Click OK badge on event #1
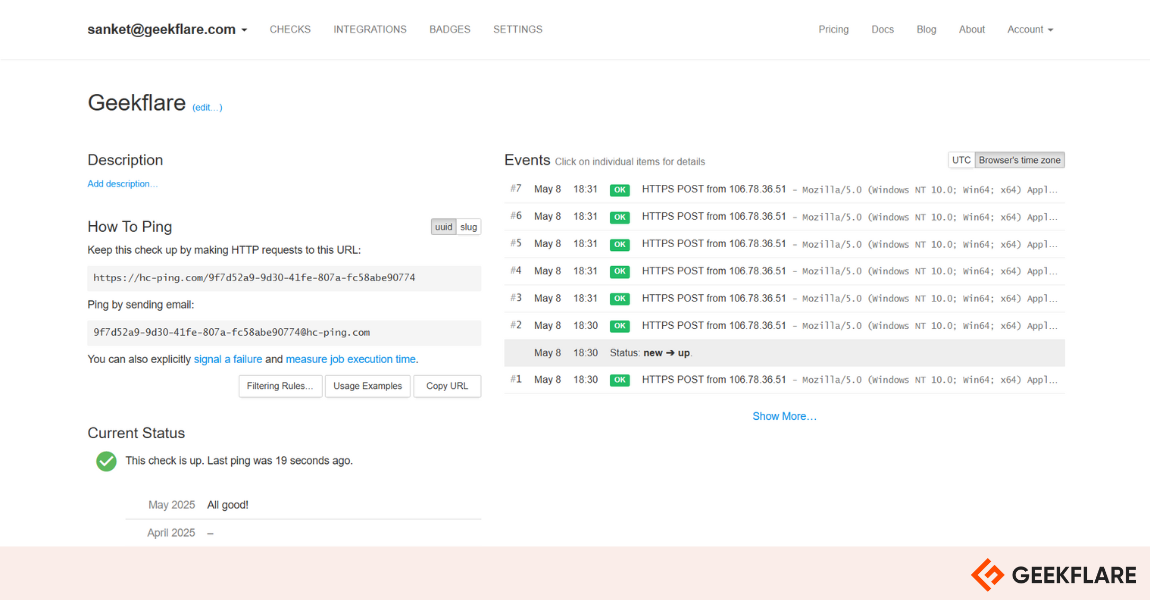 [620, 380]
